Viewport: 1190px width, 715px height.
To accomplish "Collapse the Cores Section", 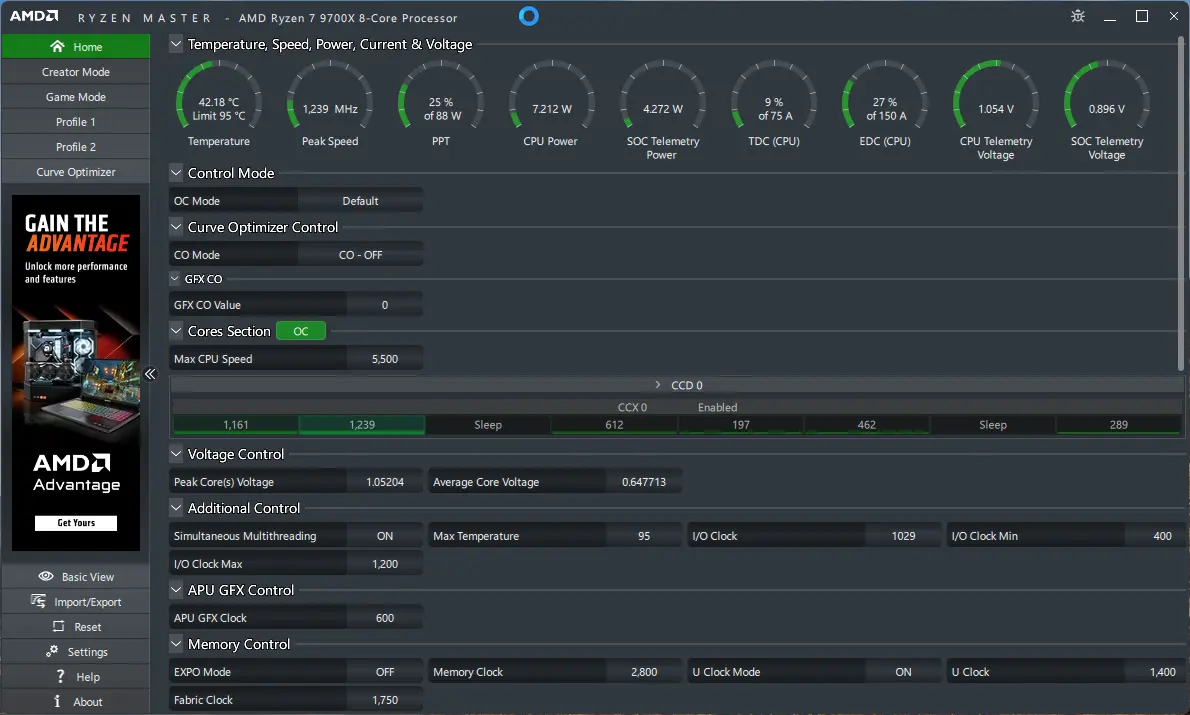I will click(176, 331).
